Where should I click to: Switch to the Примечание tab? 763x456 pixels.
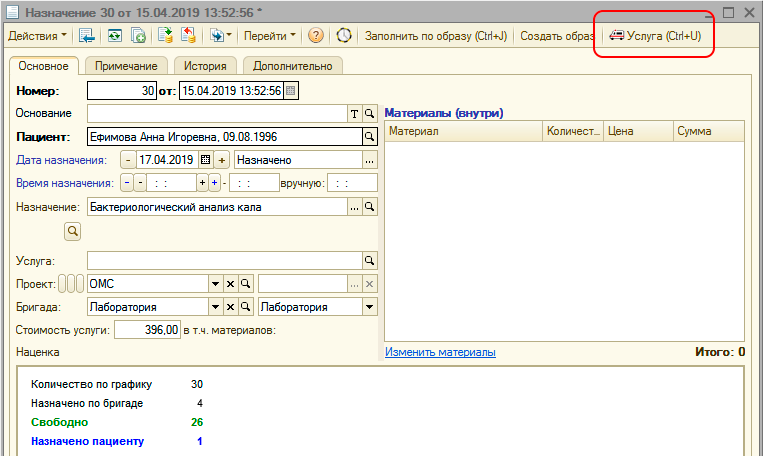click(126, 66)
